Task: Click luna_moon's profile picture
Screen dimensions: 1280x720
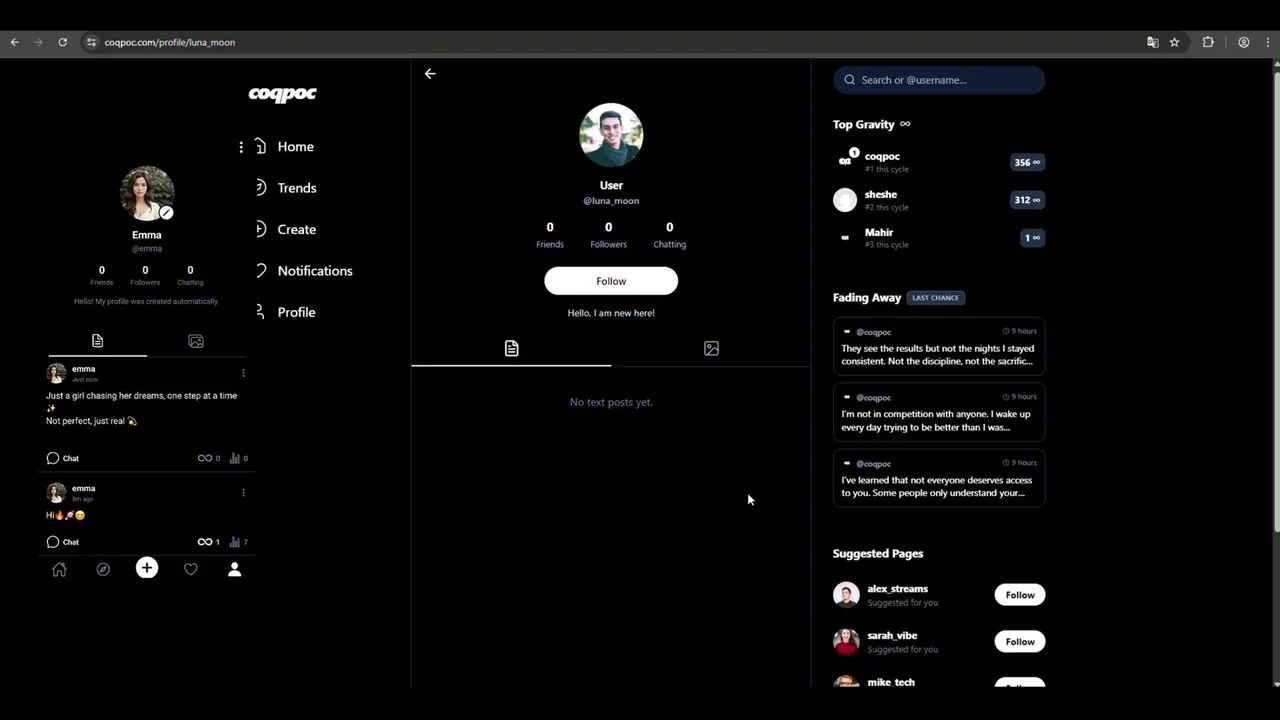Action: click(611, 135)
